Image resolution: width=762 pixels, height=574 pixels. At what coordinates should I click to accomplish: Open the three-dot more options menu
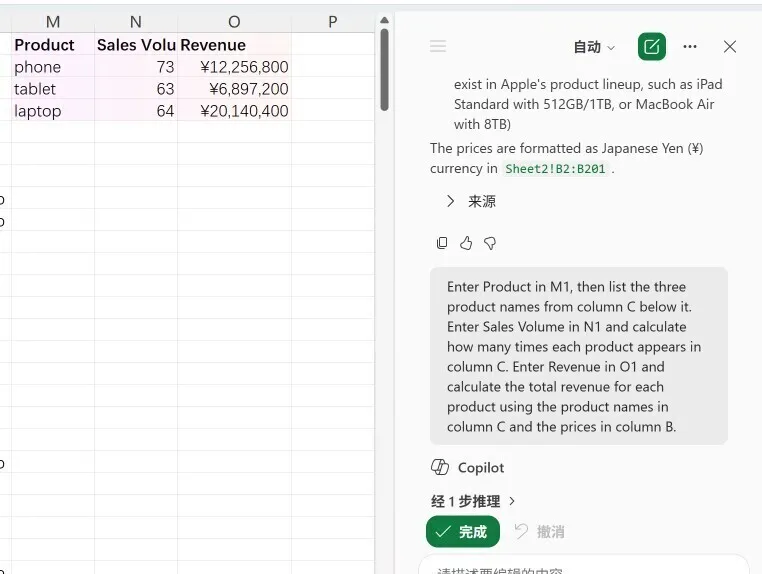coord(690,47)
